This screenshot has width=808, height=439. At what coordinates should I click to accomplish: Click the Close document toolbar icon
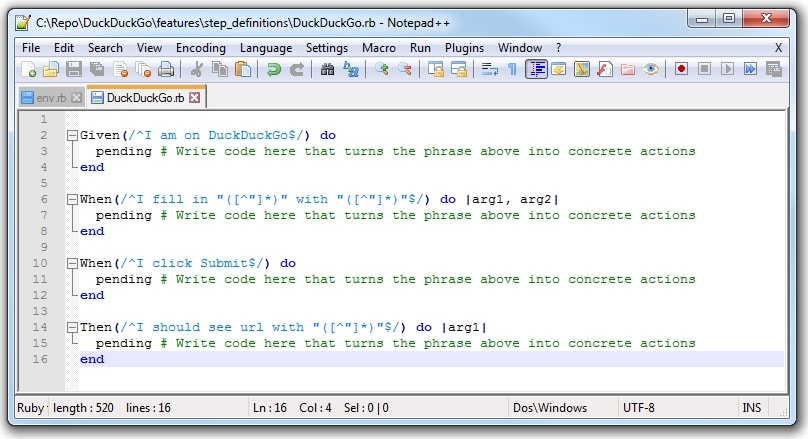pos(120,69)
